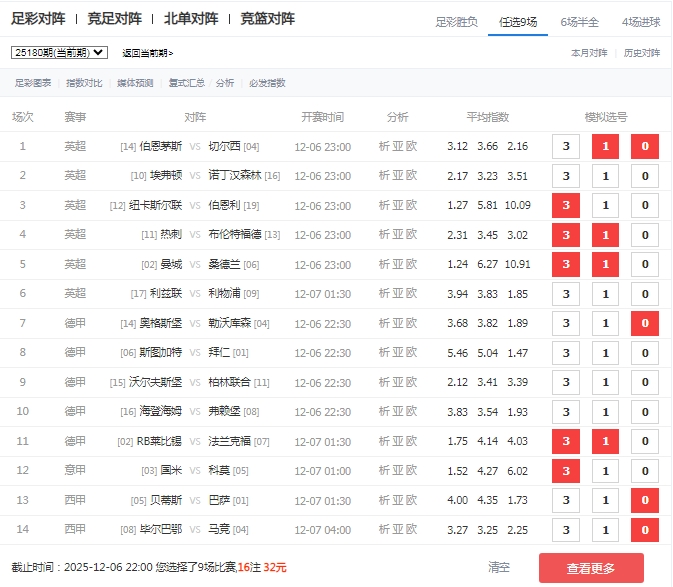Open the 竞足对阵 section
Viewport: 673px width, 587px height.
[x=114, y=19]
